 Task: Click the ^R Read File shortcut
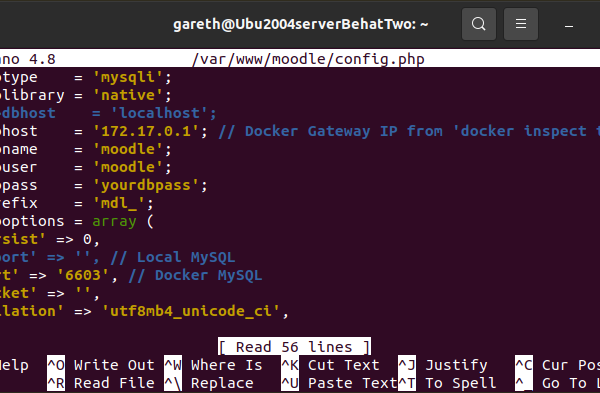(101, 383)
